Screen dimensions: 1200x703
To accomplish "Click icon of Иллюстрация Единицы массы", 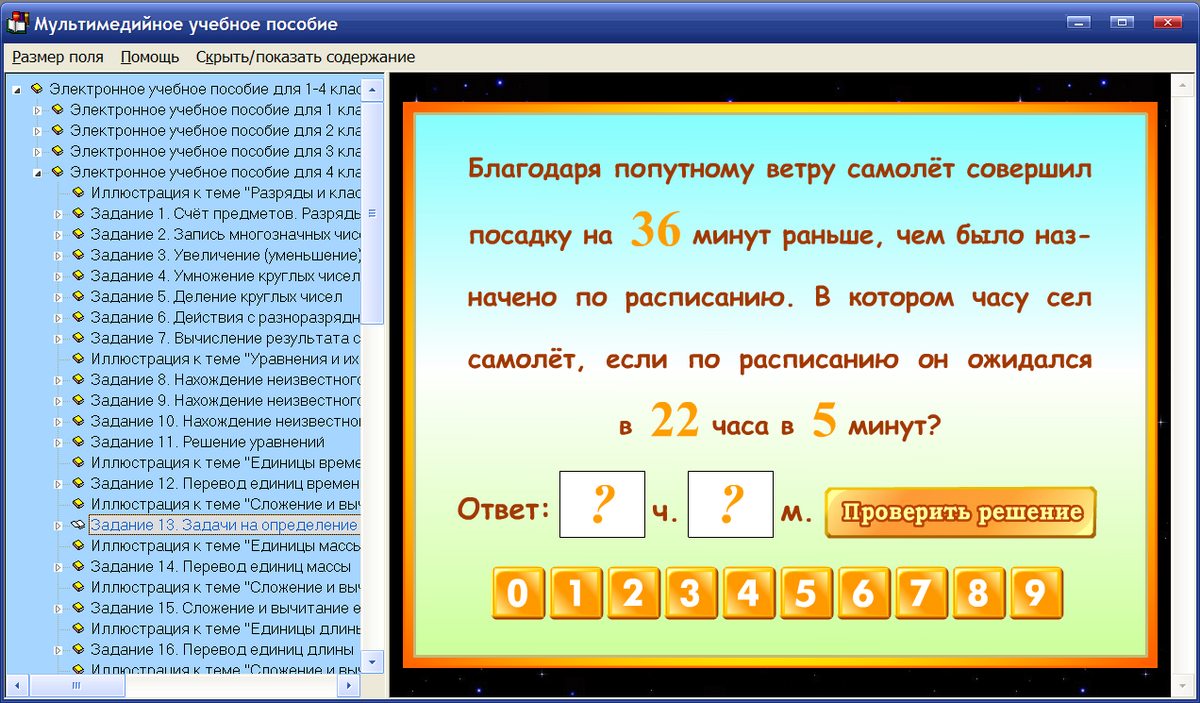I will coord(78,546).
